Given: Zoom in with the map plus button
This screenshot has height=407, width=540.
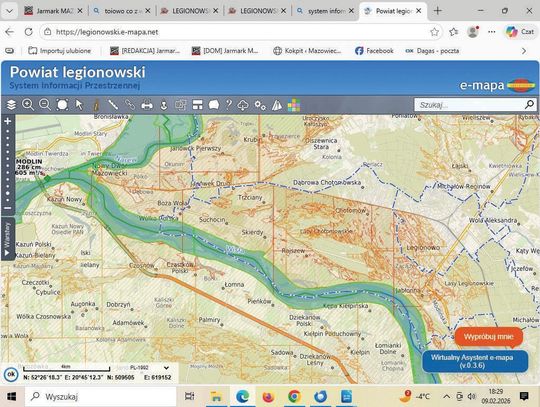Looking at the screenshot, I should [8, 121].
